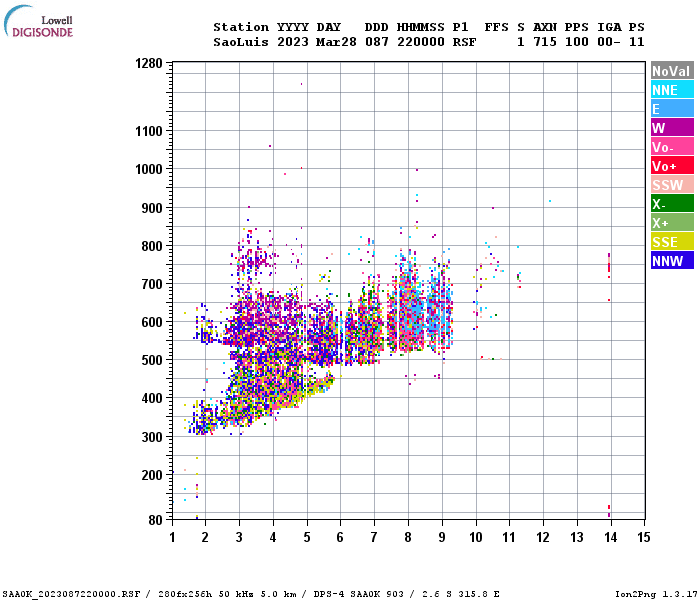Click the 200 height axis label
This screenshot has width=700, height=600.
point(152,475)
